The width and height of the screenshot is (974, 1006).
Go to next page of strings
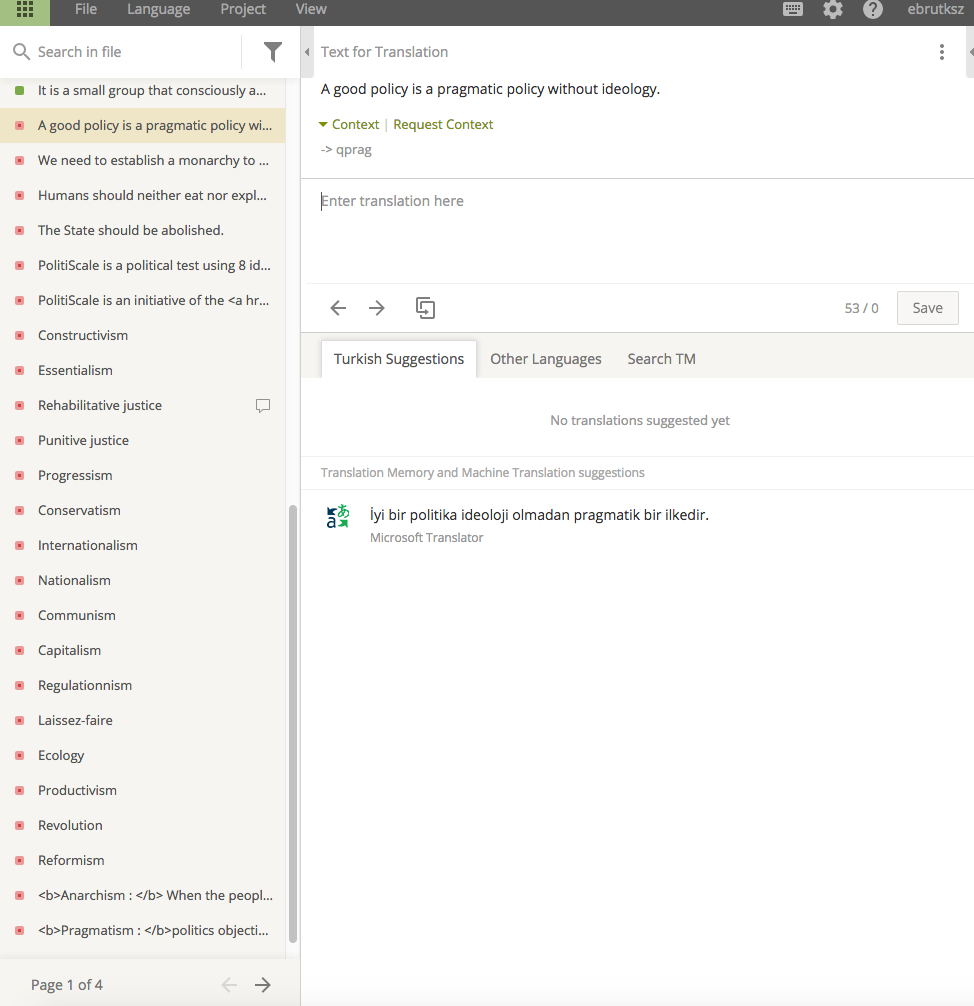coord(262,985)
